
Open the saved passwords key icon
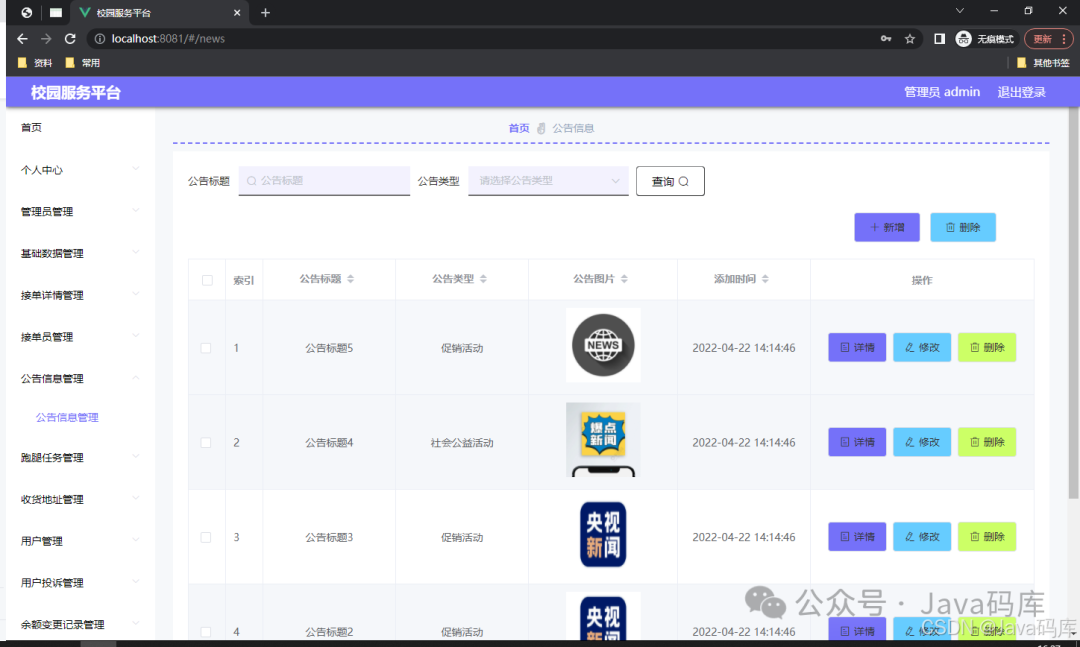tap(886, 39)
